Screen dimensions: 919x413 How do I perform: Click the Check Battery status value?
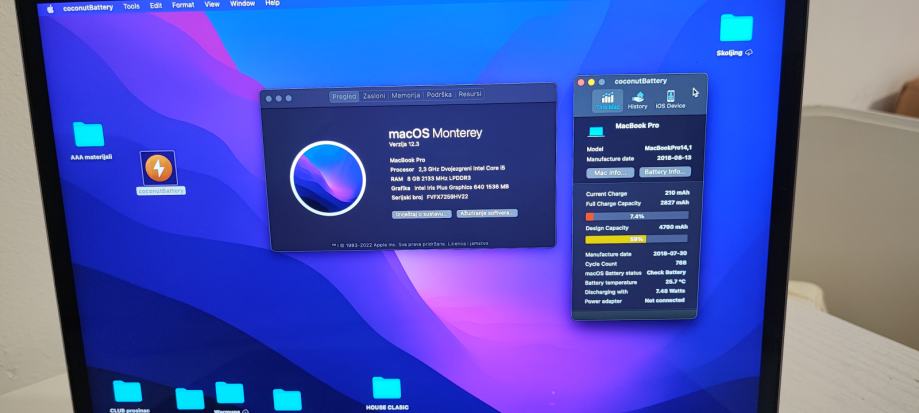666,272
